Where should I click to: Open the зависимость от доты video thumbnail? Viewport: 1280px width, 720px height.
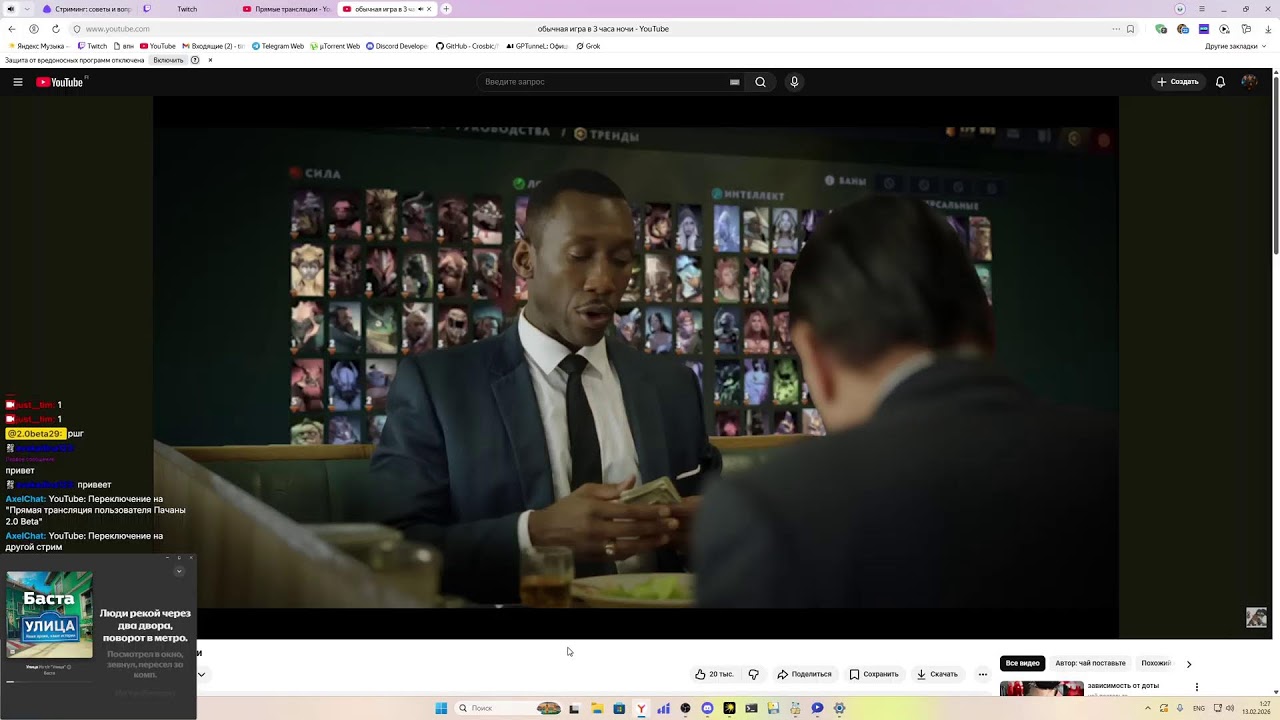[x=1042, y=688]
